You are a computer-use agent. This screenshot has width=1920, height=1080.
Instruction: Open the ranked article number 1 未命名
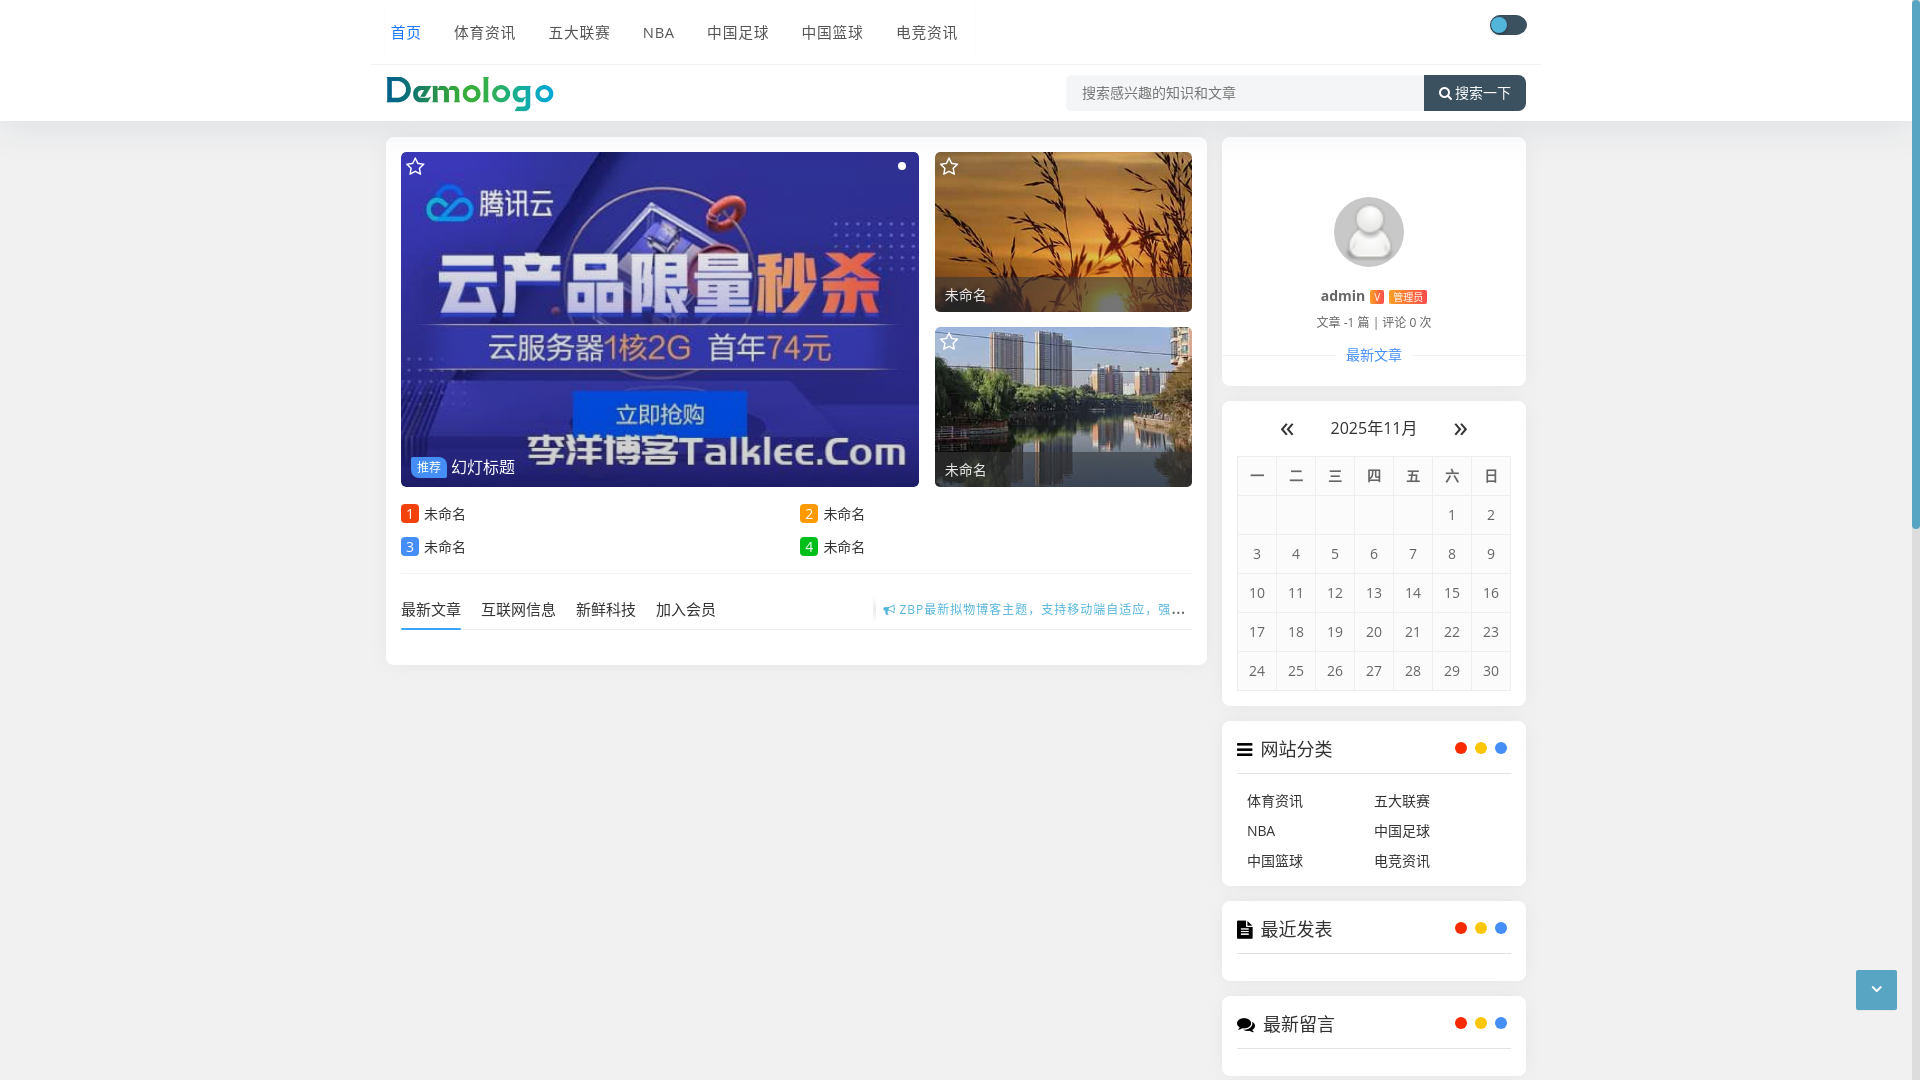445,514
